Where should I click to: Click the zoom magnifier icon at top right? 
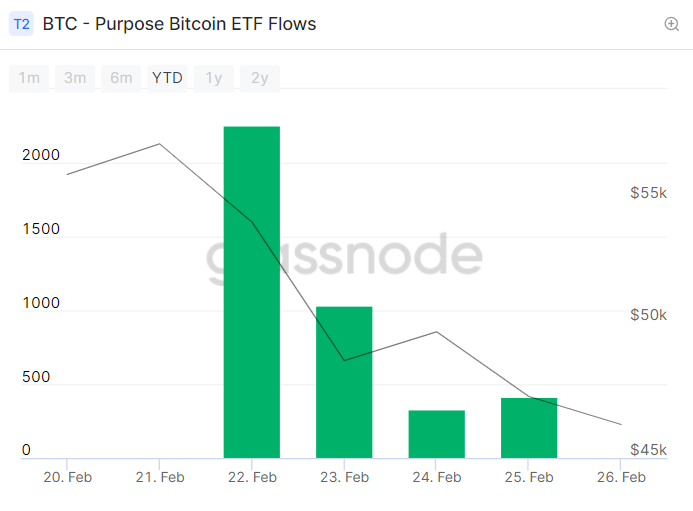[671, 24]
